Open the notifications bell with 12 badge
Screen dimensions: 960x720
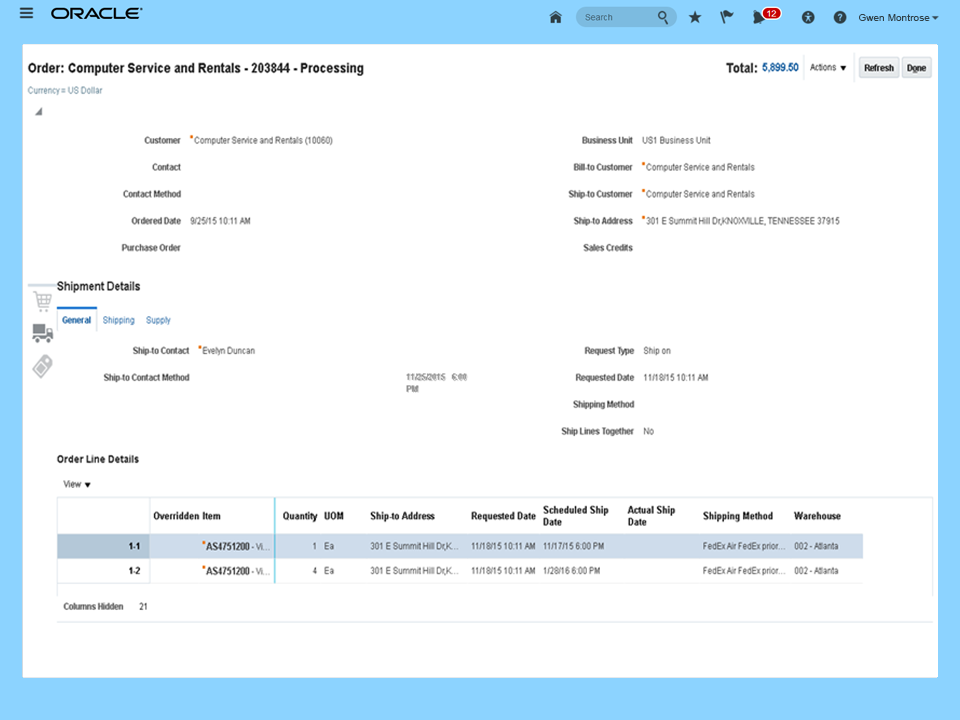(765, 16)
